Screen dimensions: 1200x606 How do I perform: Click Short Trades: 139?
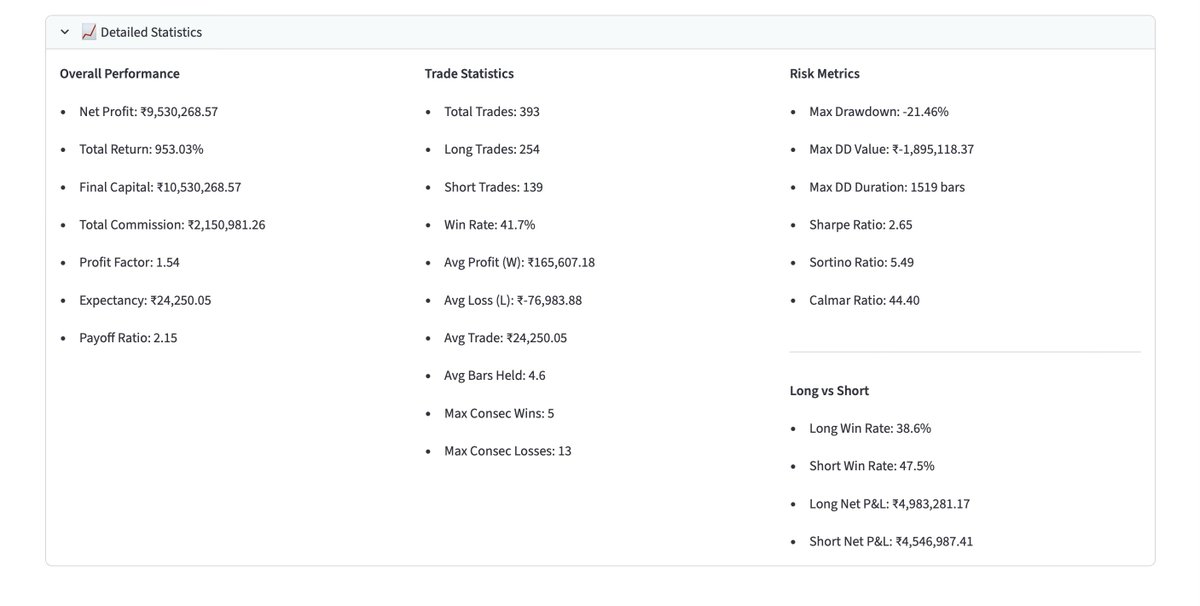(x=494, y=187)
